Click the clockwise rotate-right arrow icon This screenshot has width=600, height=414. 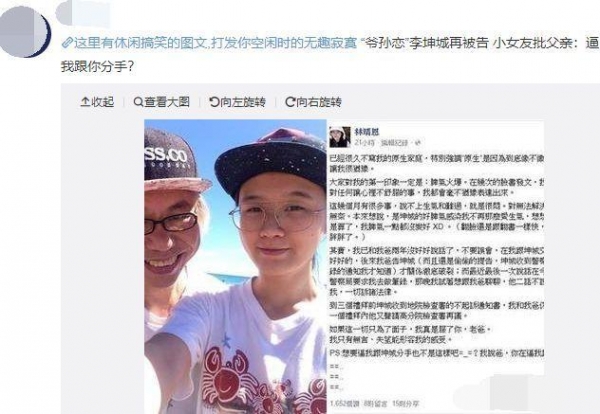tap(290, 102)
